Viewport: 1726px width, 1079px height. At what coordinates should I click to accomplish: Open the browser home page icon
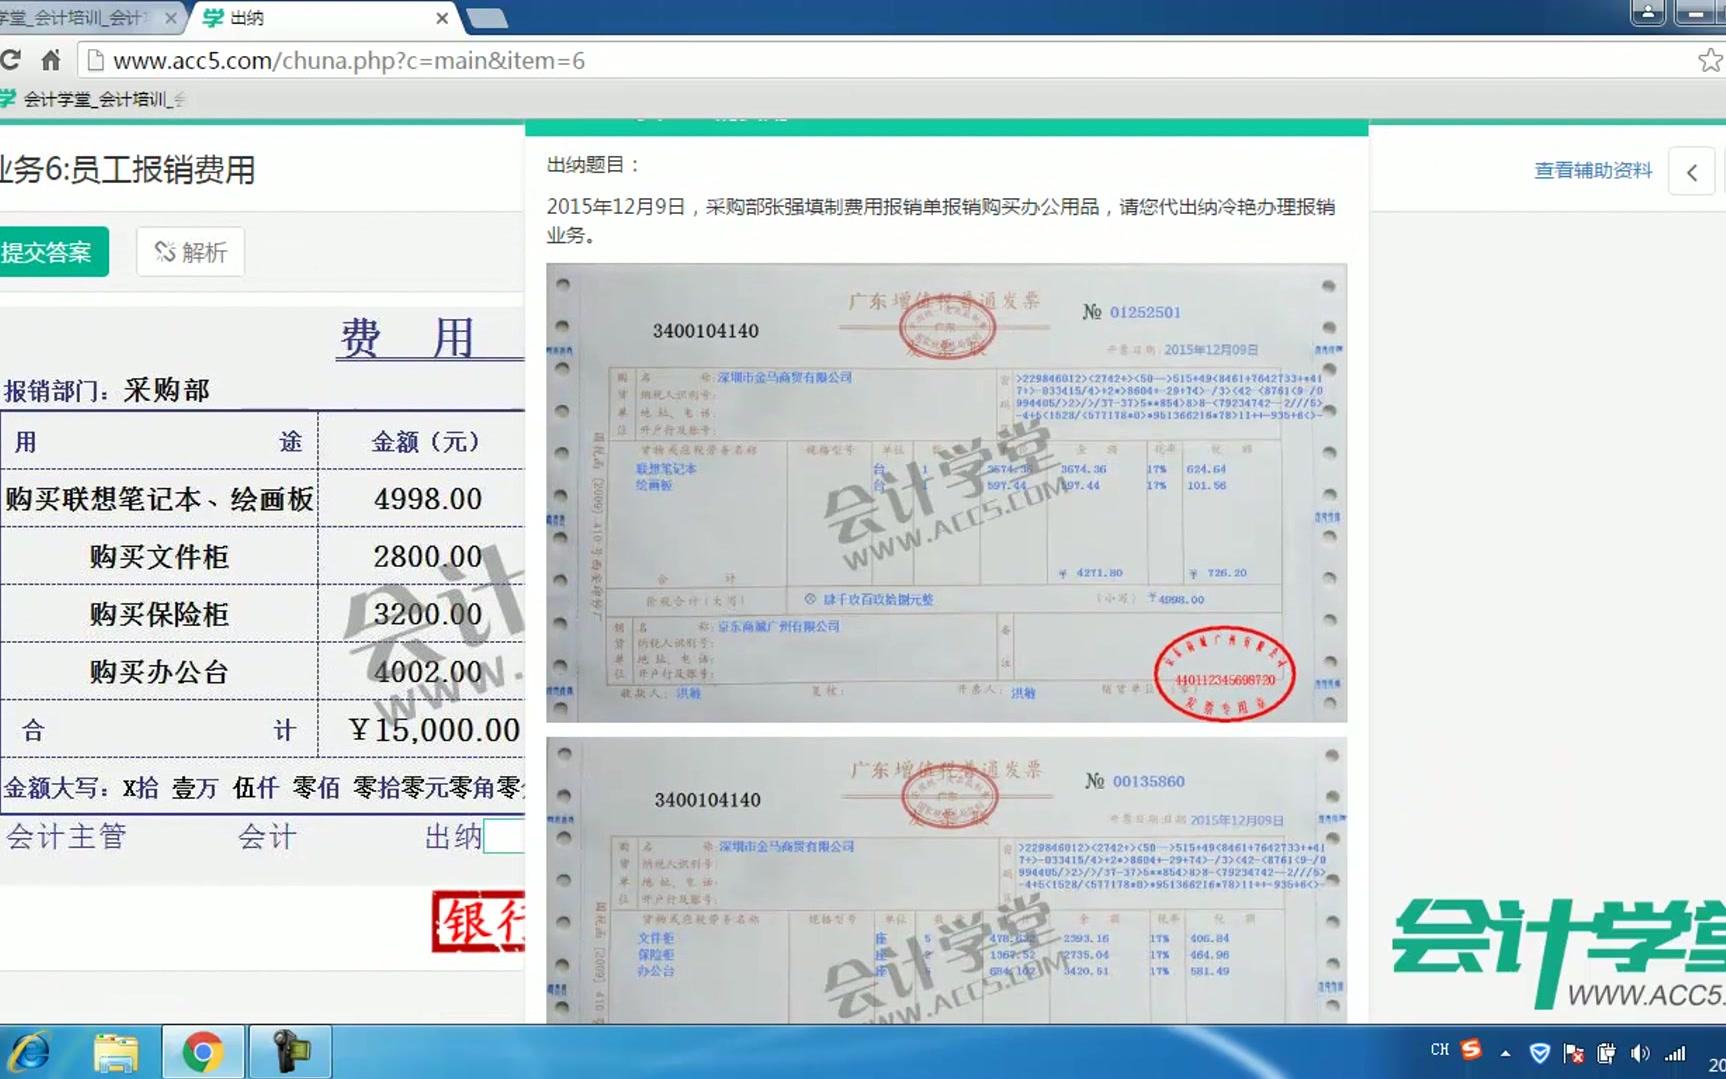(50, 60)
